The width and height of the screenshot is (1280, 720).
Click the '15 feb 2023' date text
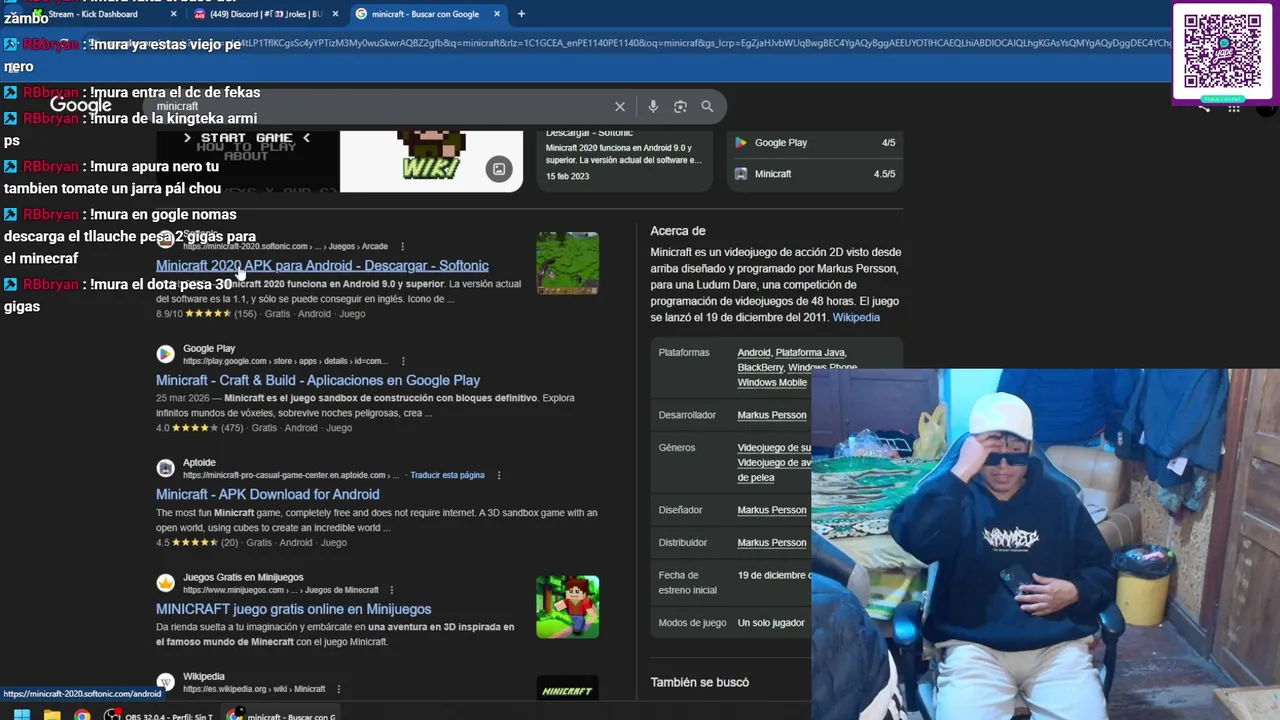(x=567, y=176)
